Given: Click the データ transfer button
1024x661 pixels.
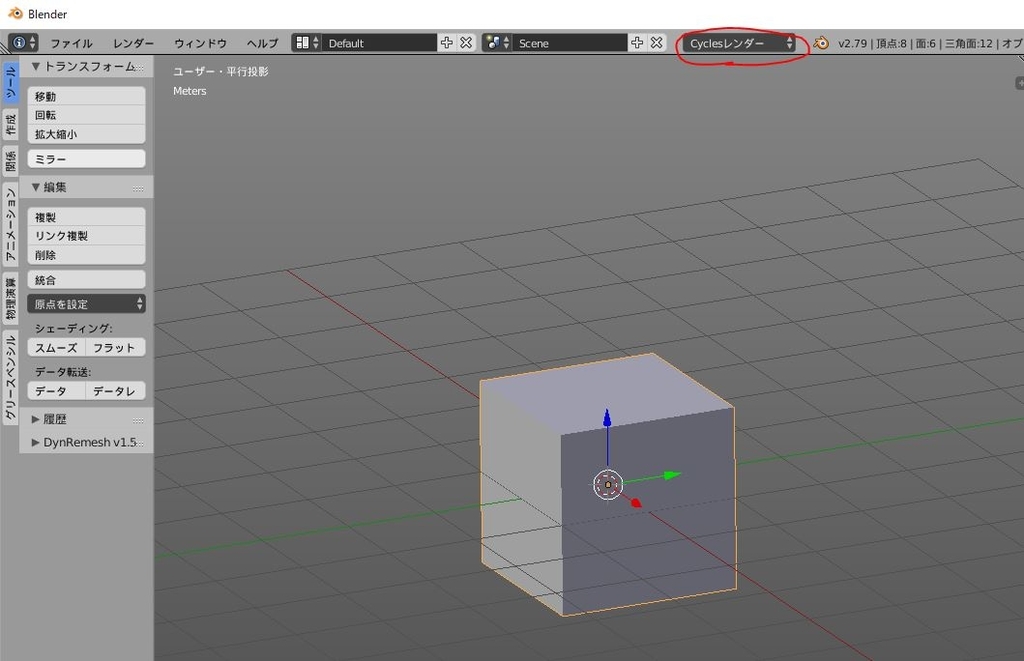Looking at the screenshot, I should pyautogui.click(x=57, y=391).
